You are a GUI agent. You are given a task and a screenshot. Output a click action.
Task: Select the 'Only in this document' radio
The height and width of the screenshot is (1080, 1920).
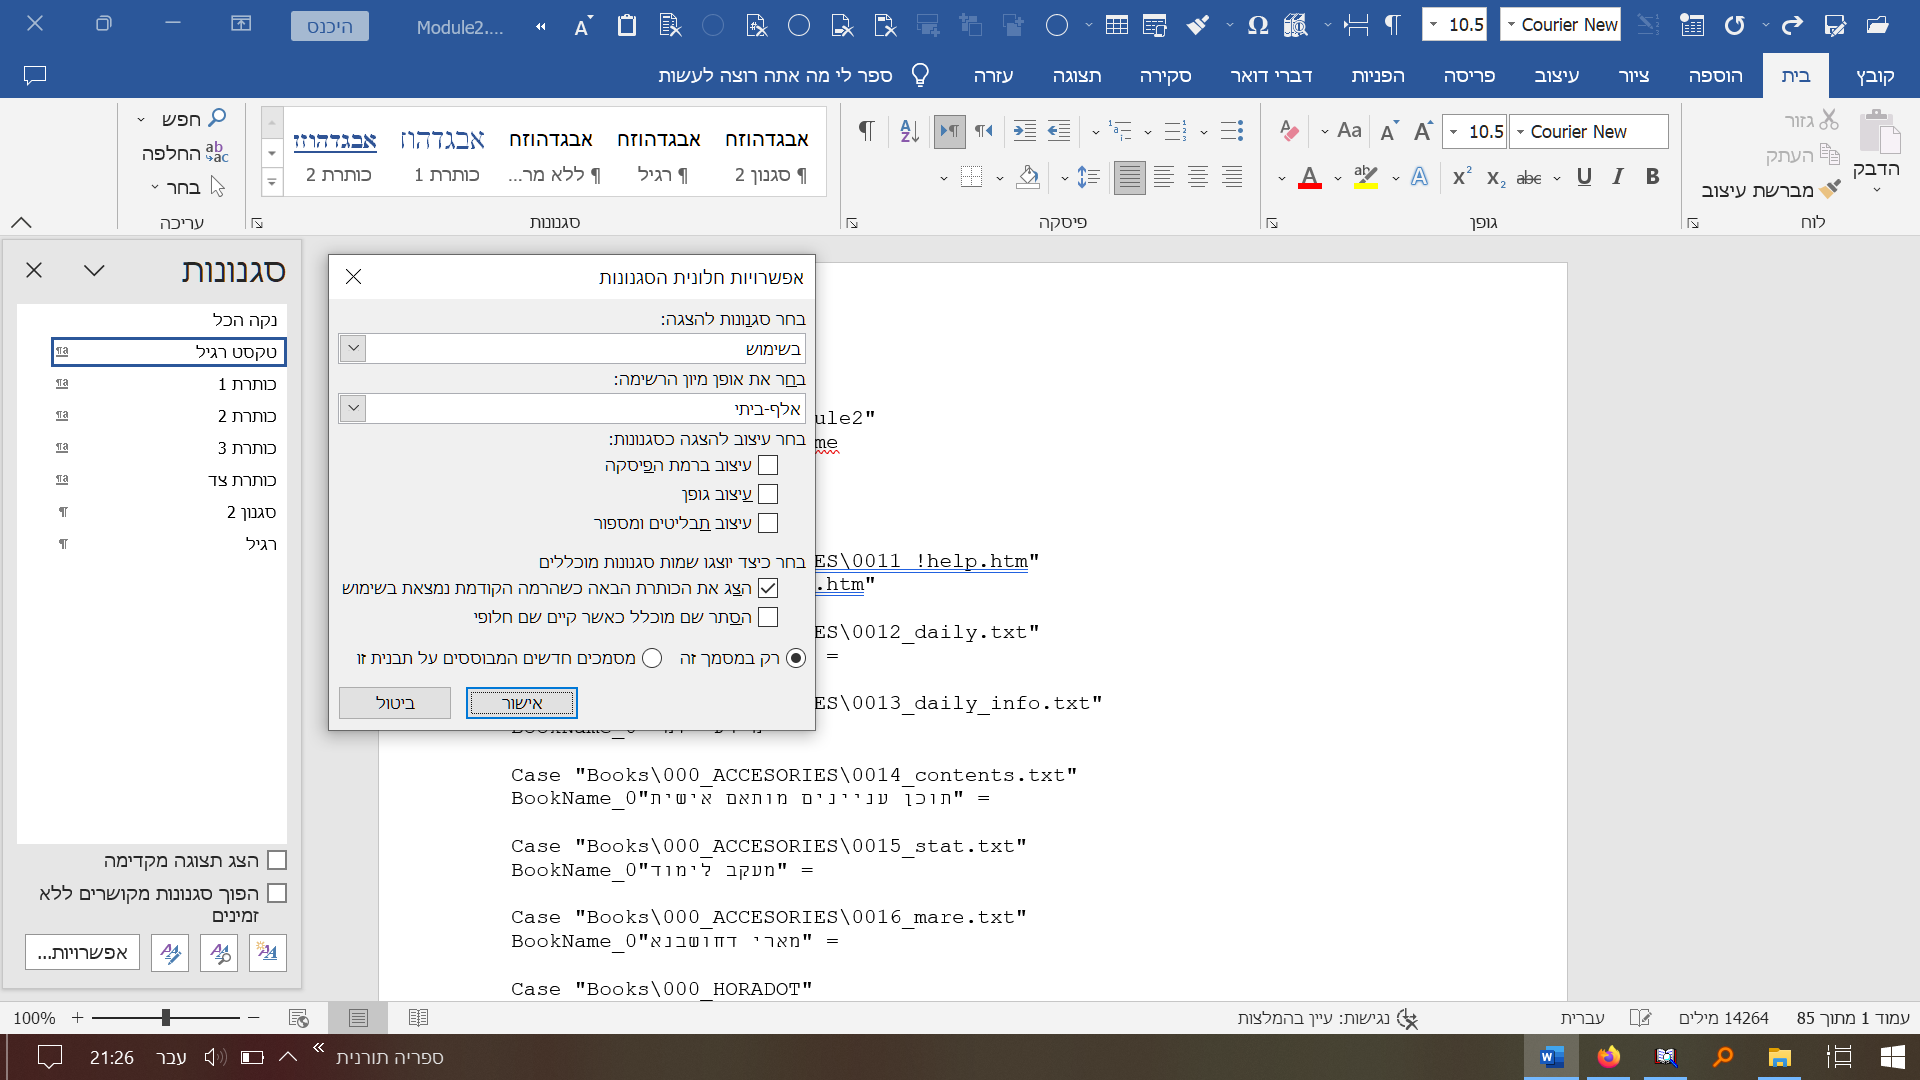pyautogui.click(x=796, y=658)
